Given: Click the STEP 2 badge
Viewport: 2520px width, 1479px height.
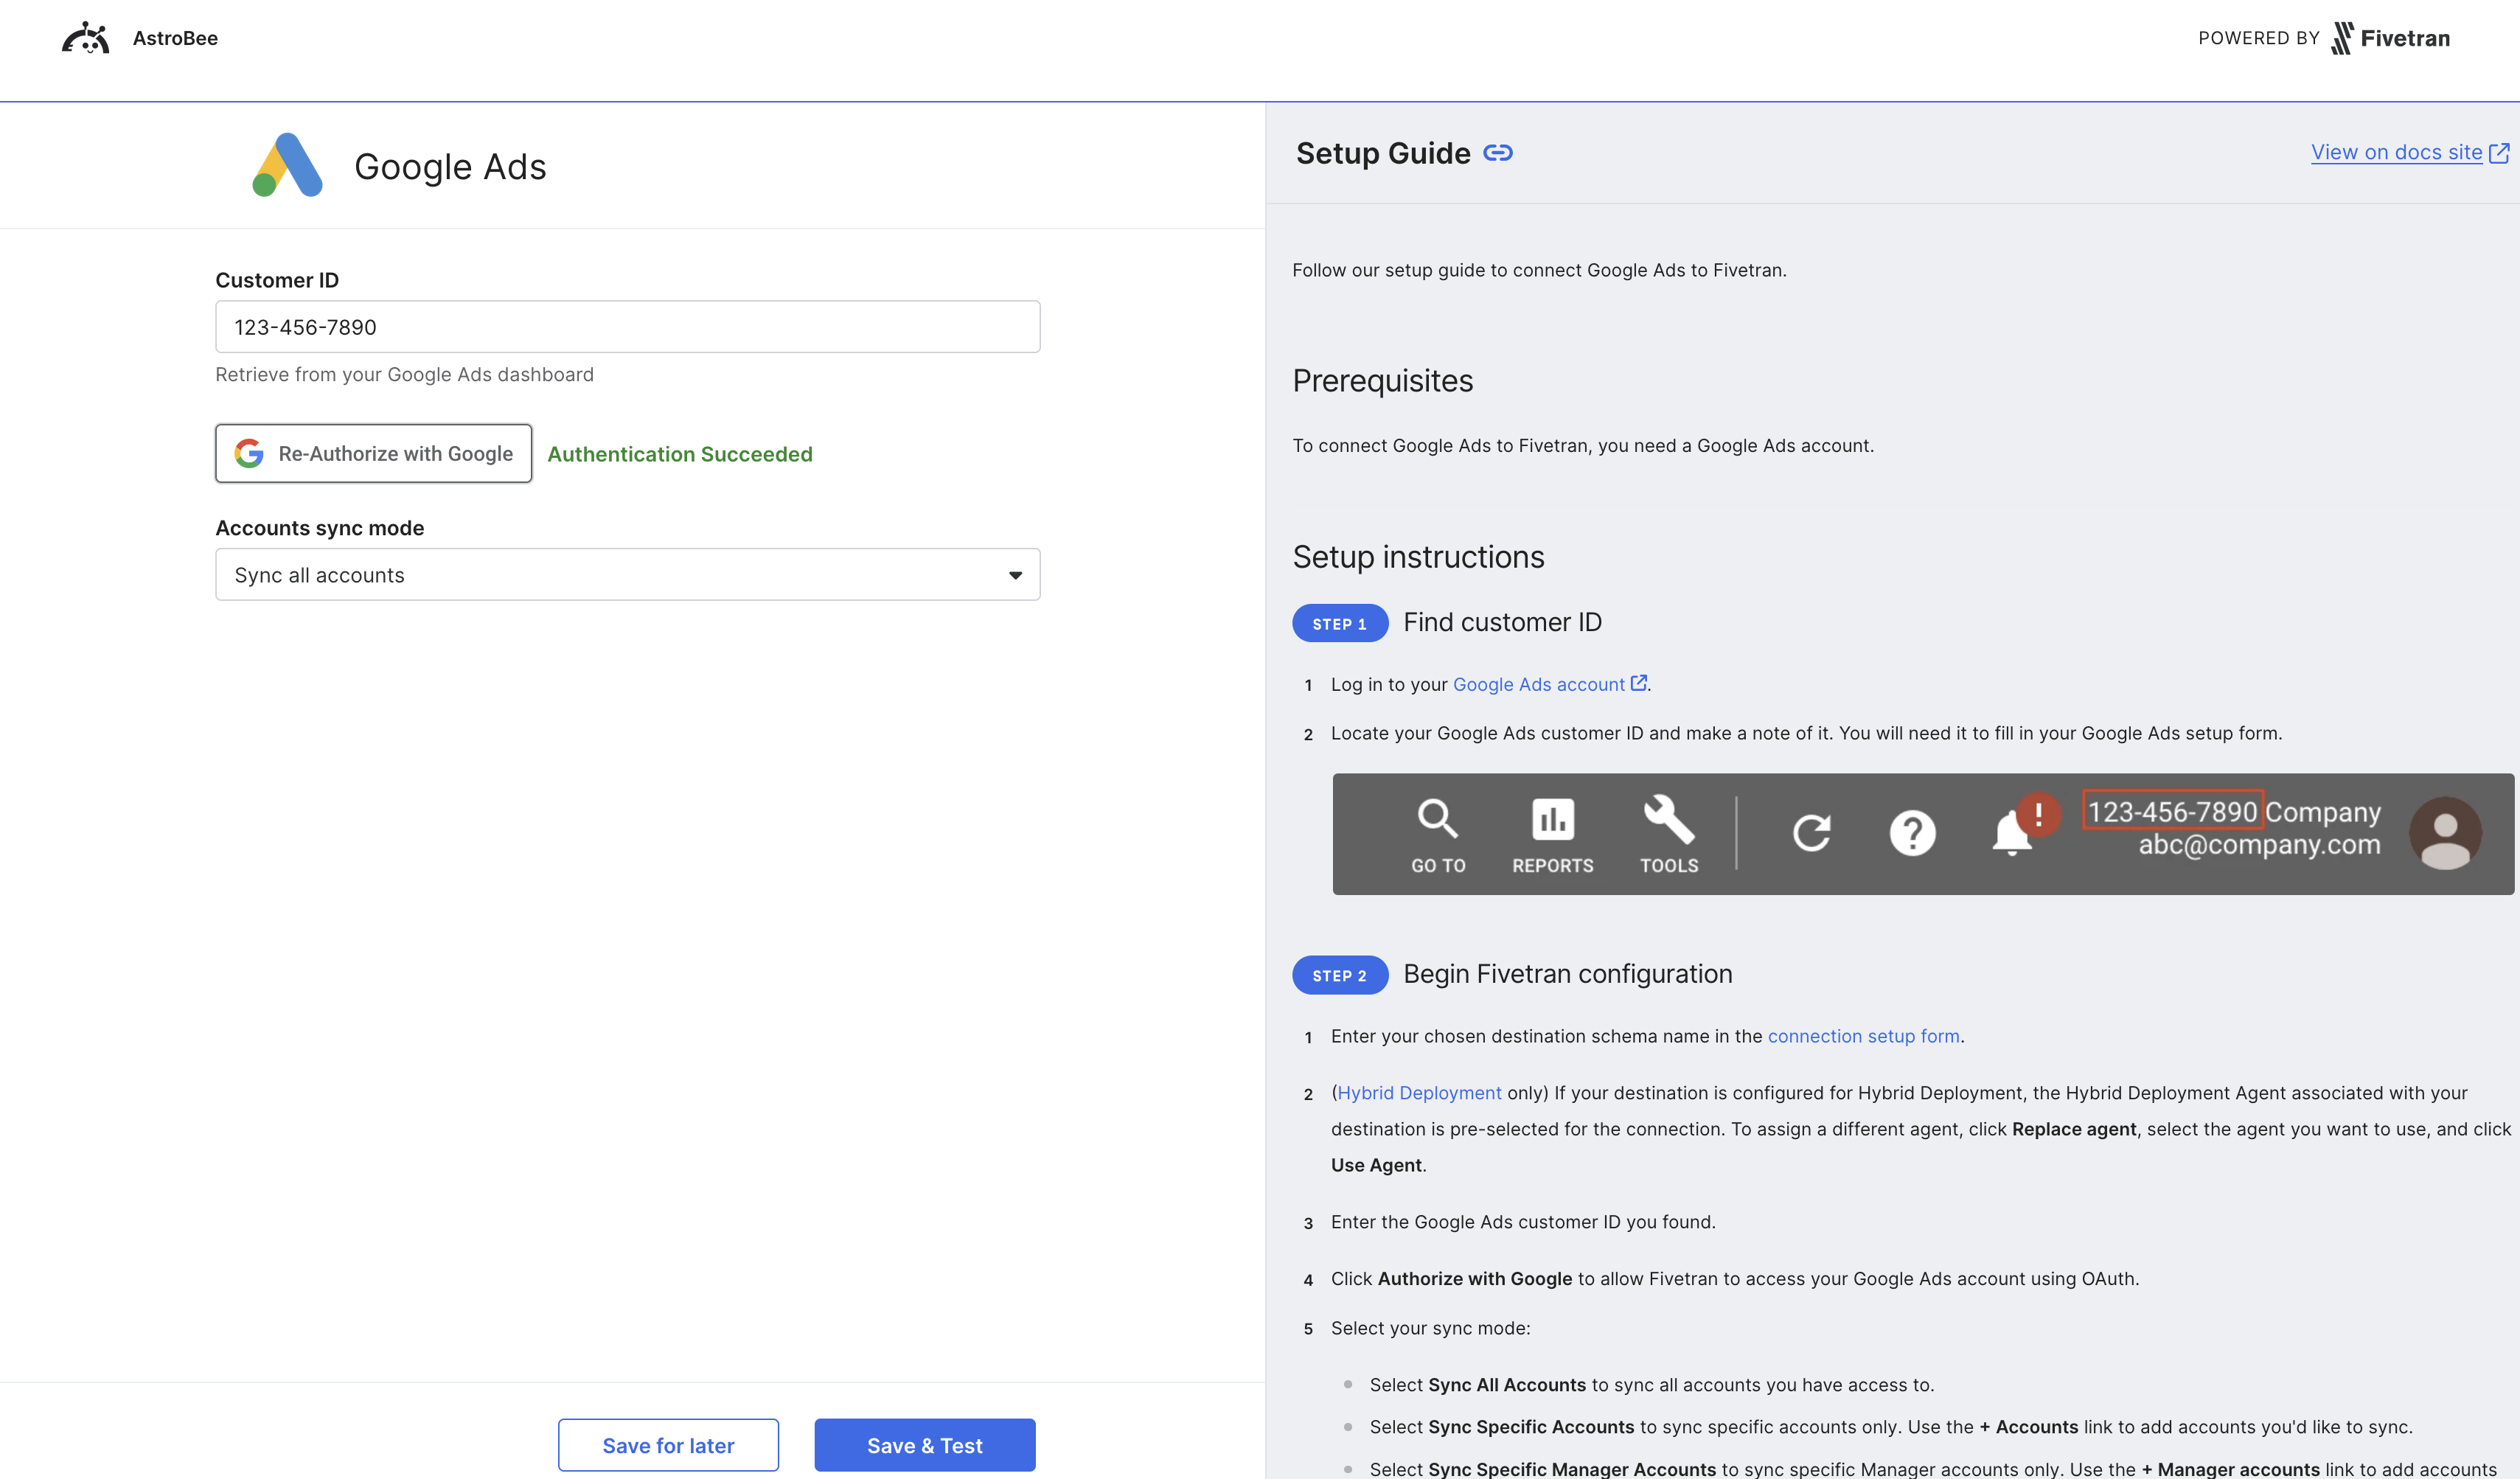Looking at the screenshot, I should pos(1340,975).
